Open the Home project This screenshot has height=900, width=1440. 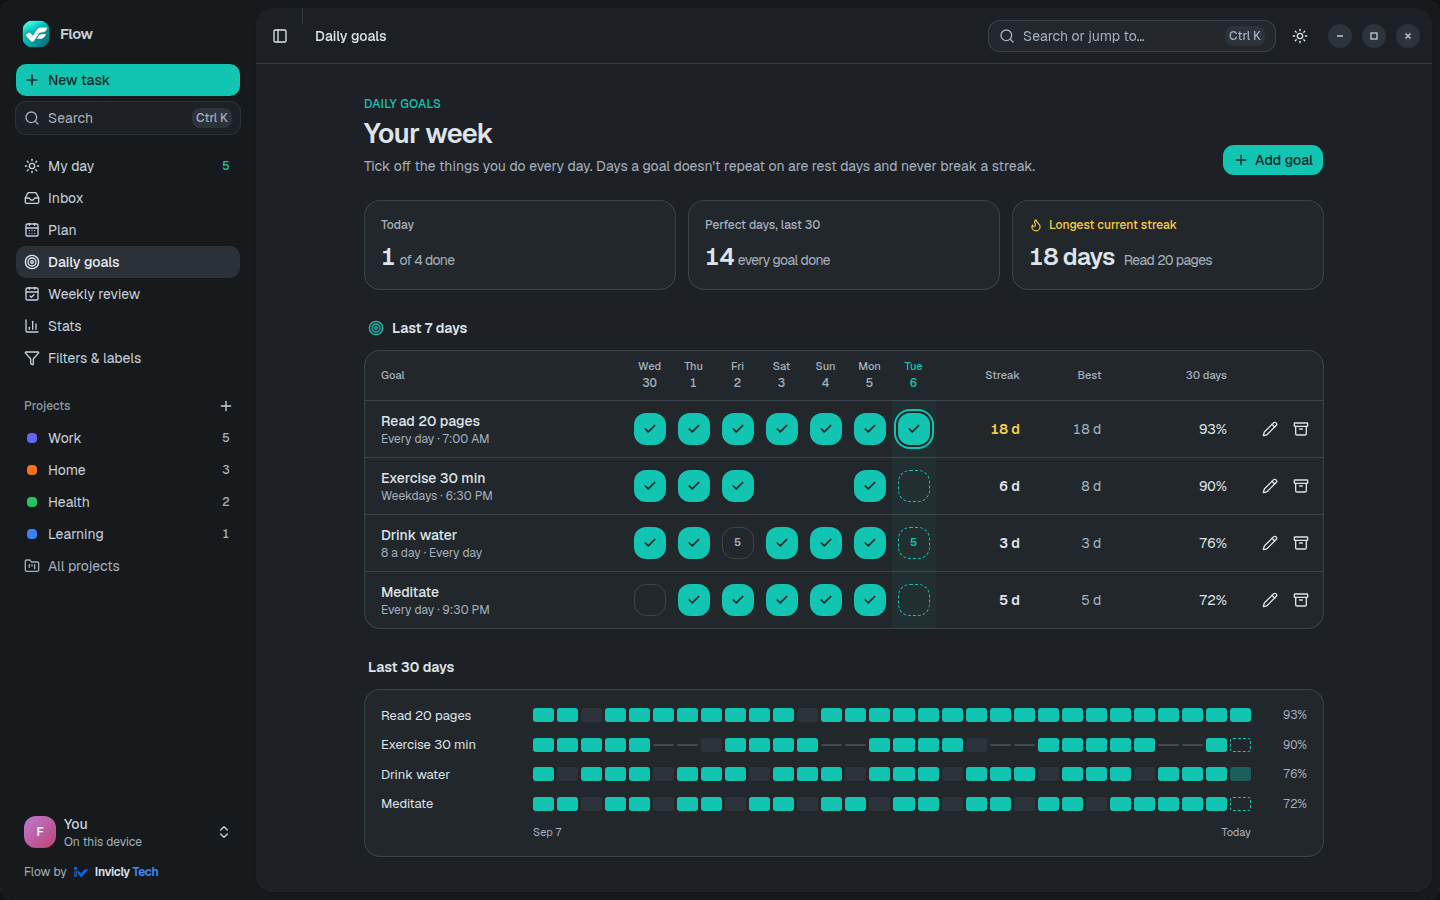(128, 470)
